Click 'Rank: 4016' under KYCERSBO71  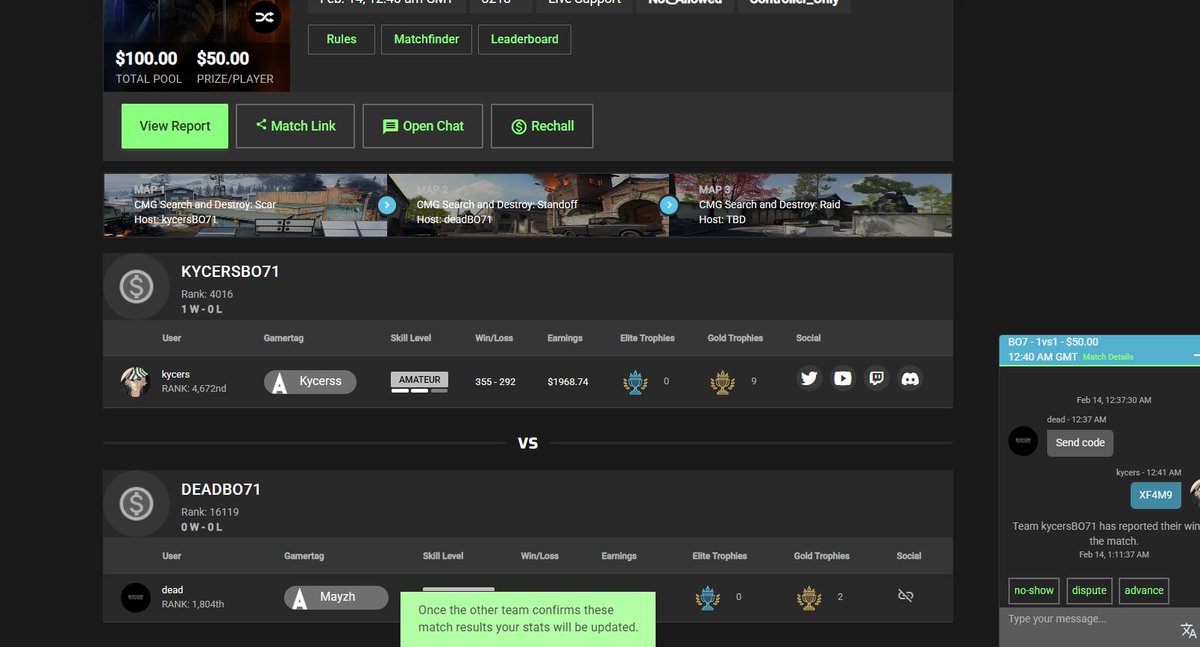tap(207, 294)
